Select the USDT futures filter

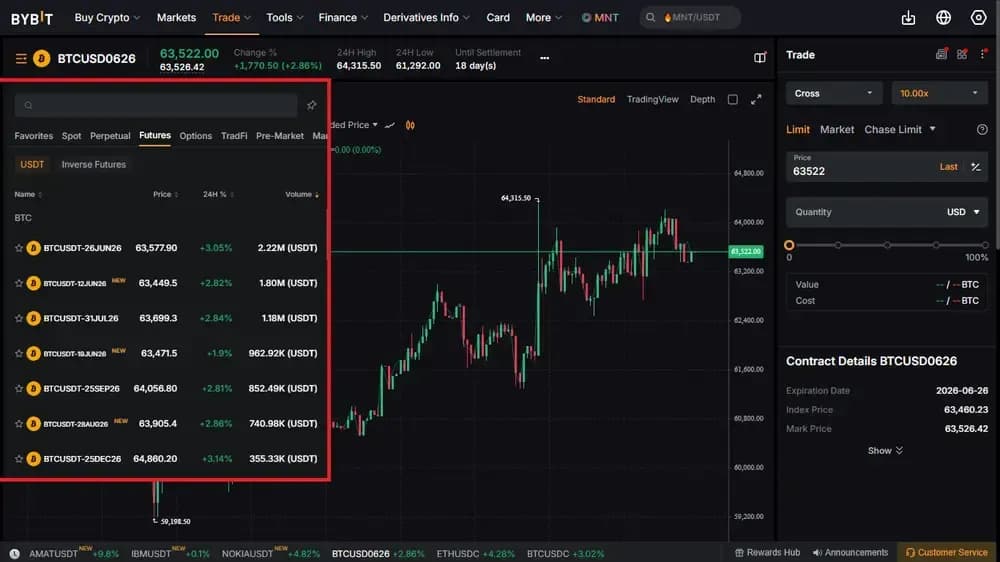[32, 165]
